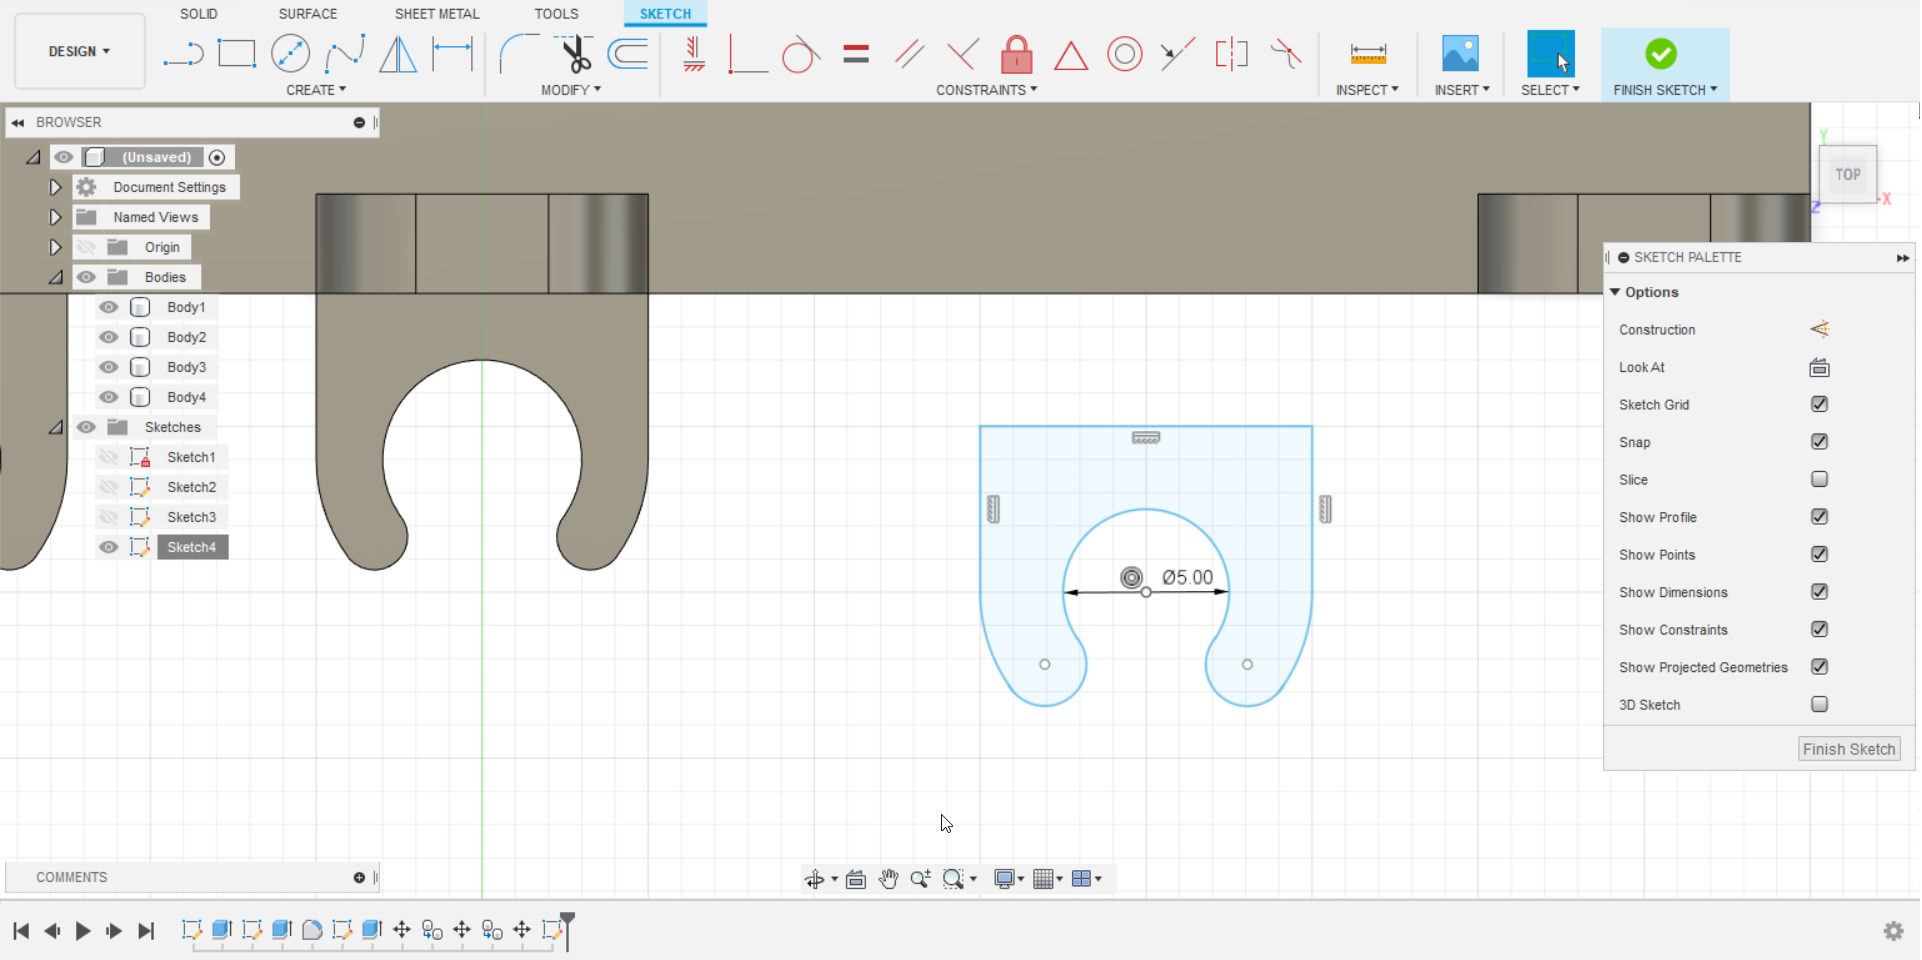
Task: Apply the Equal constraint
Action: 856,54
